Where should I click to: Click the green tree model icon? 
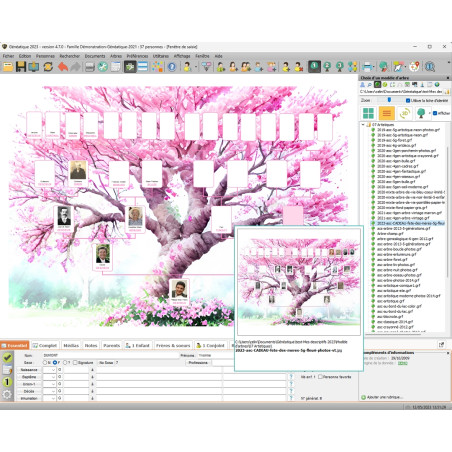pos(421,113)
